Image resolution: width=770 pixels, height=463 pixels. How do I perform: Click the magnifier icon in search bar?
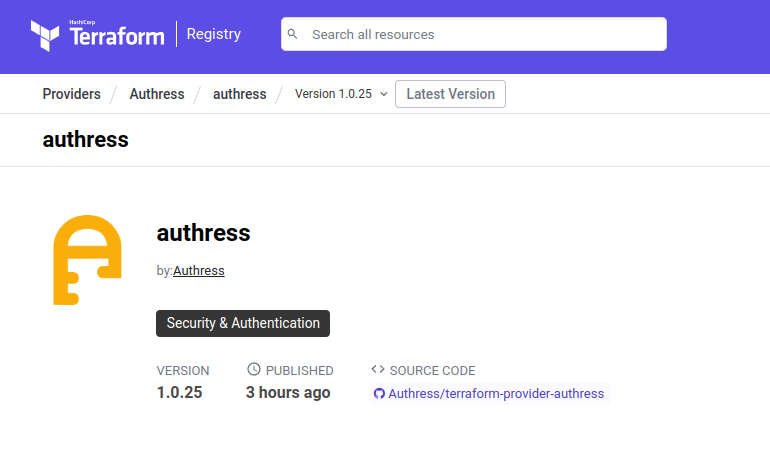(293, 34)
